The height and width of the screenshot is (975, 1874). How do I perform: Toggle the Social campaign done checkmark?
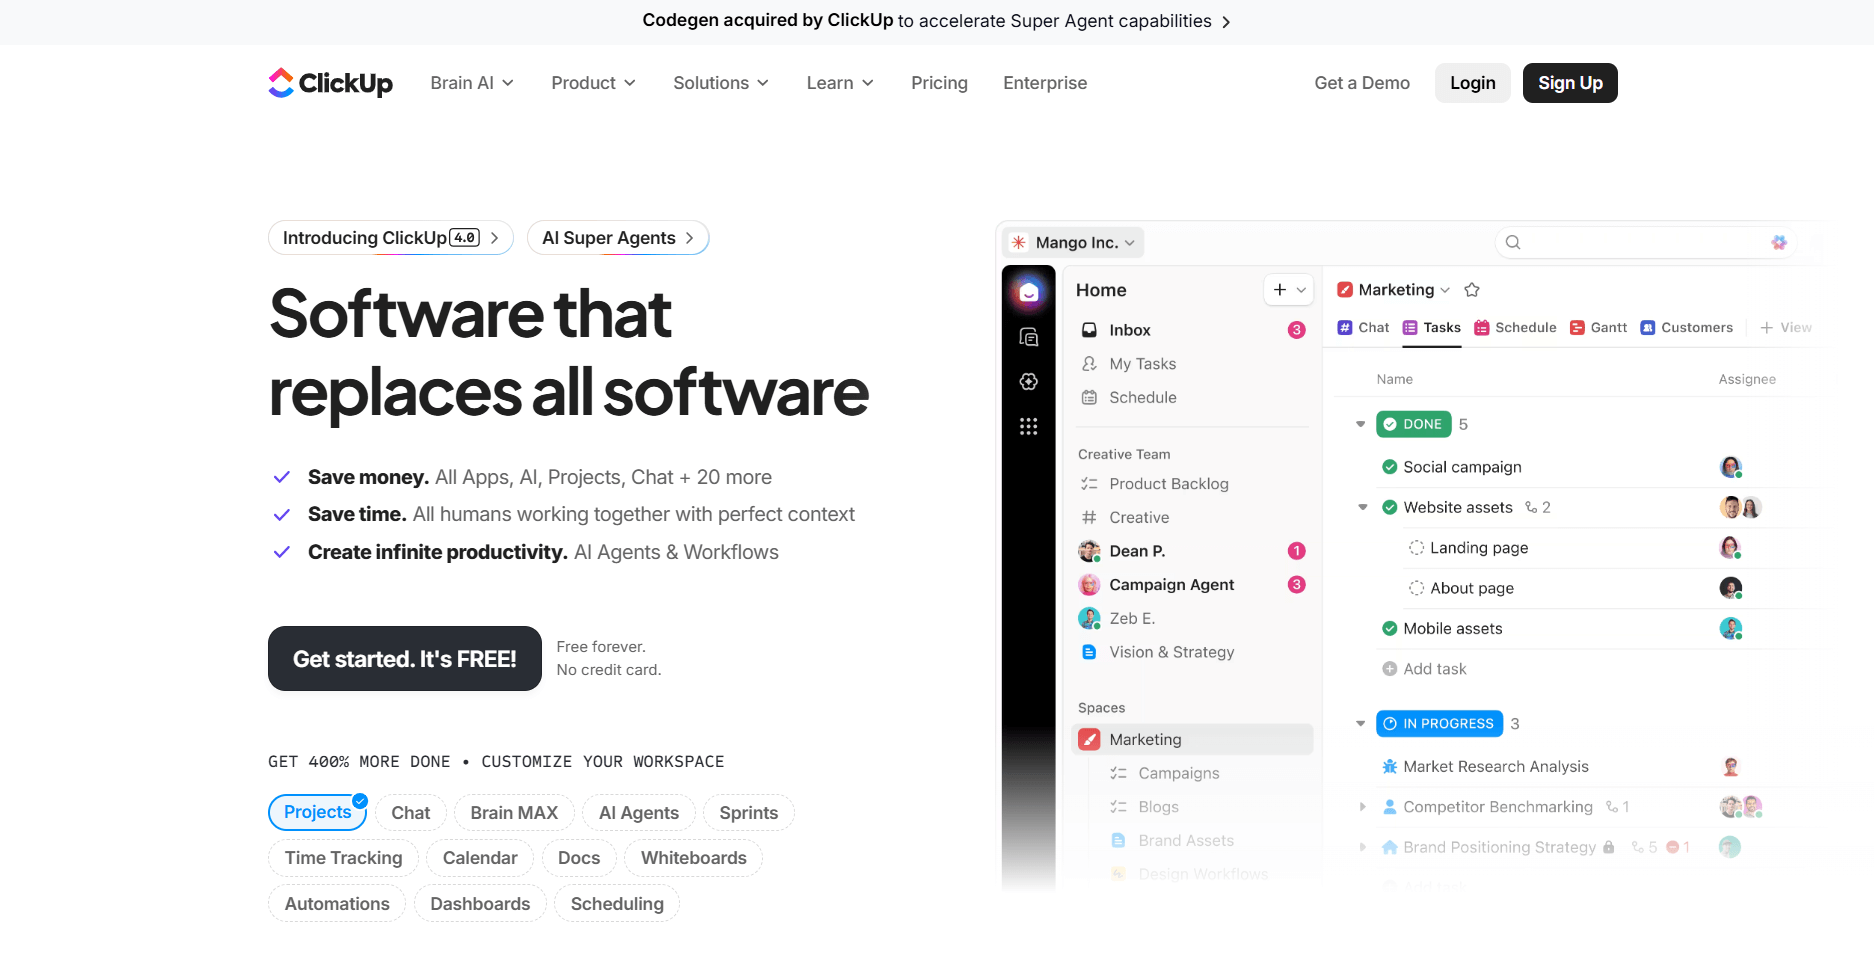[1390, 467]
